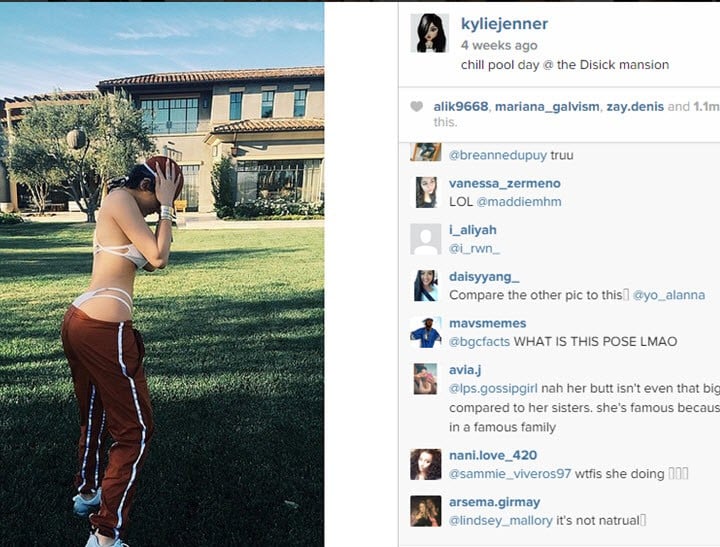Click avia.j's avatar thumbnail
This screenshot has width=720, height=547.
[x=426, y=379]
